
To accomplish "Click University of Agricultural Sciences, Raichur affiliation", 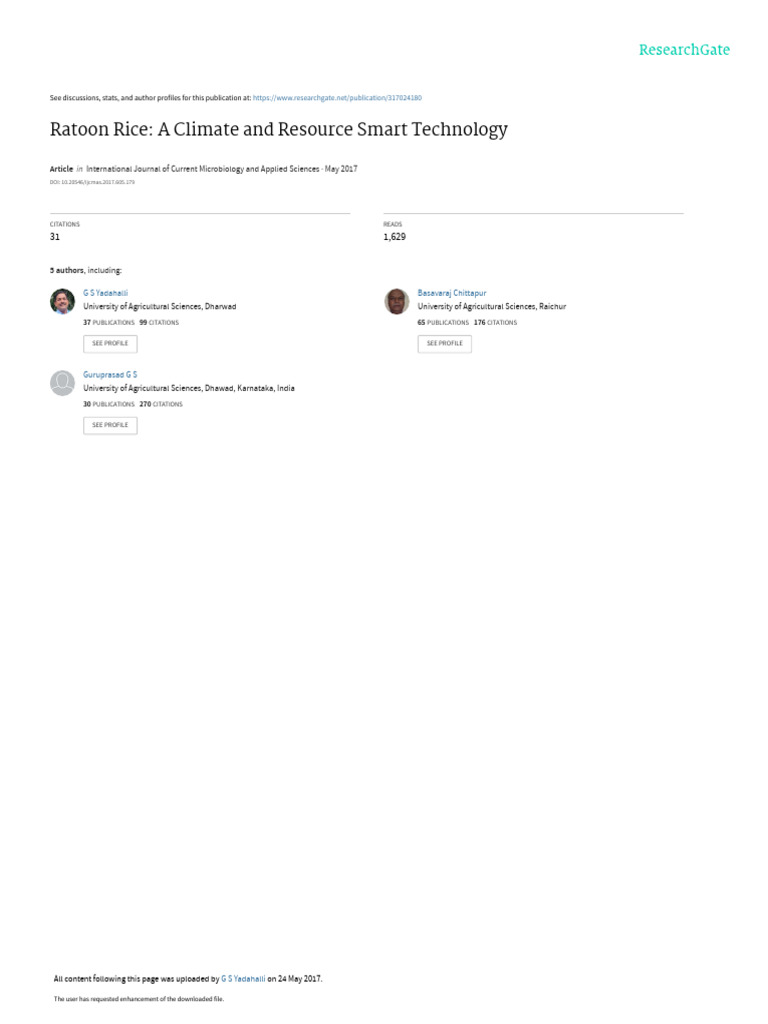I will click(x=492, y=306).
